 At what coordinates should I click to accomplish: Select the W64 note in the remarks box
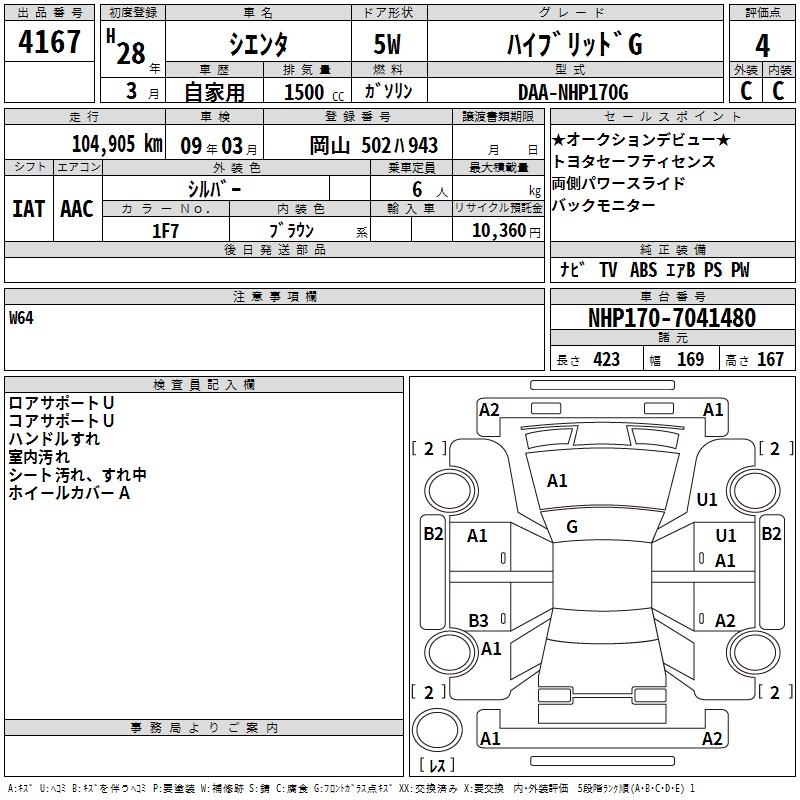pos(21,319)
